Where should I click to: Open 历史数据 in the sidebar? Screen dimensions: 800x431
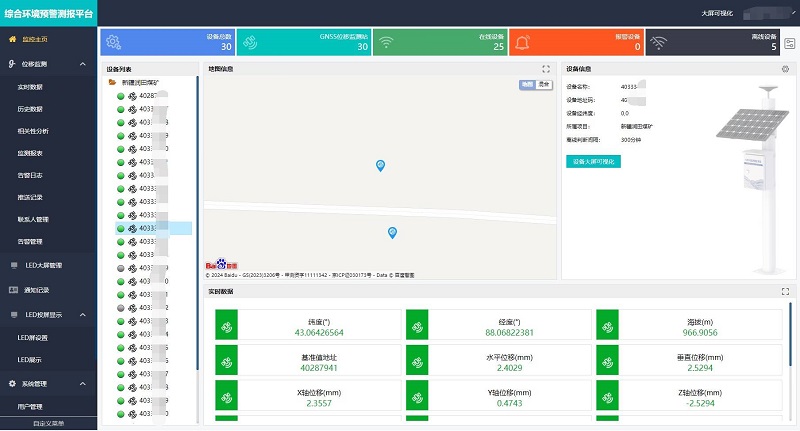tap(30, 109)
